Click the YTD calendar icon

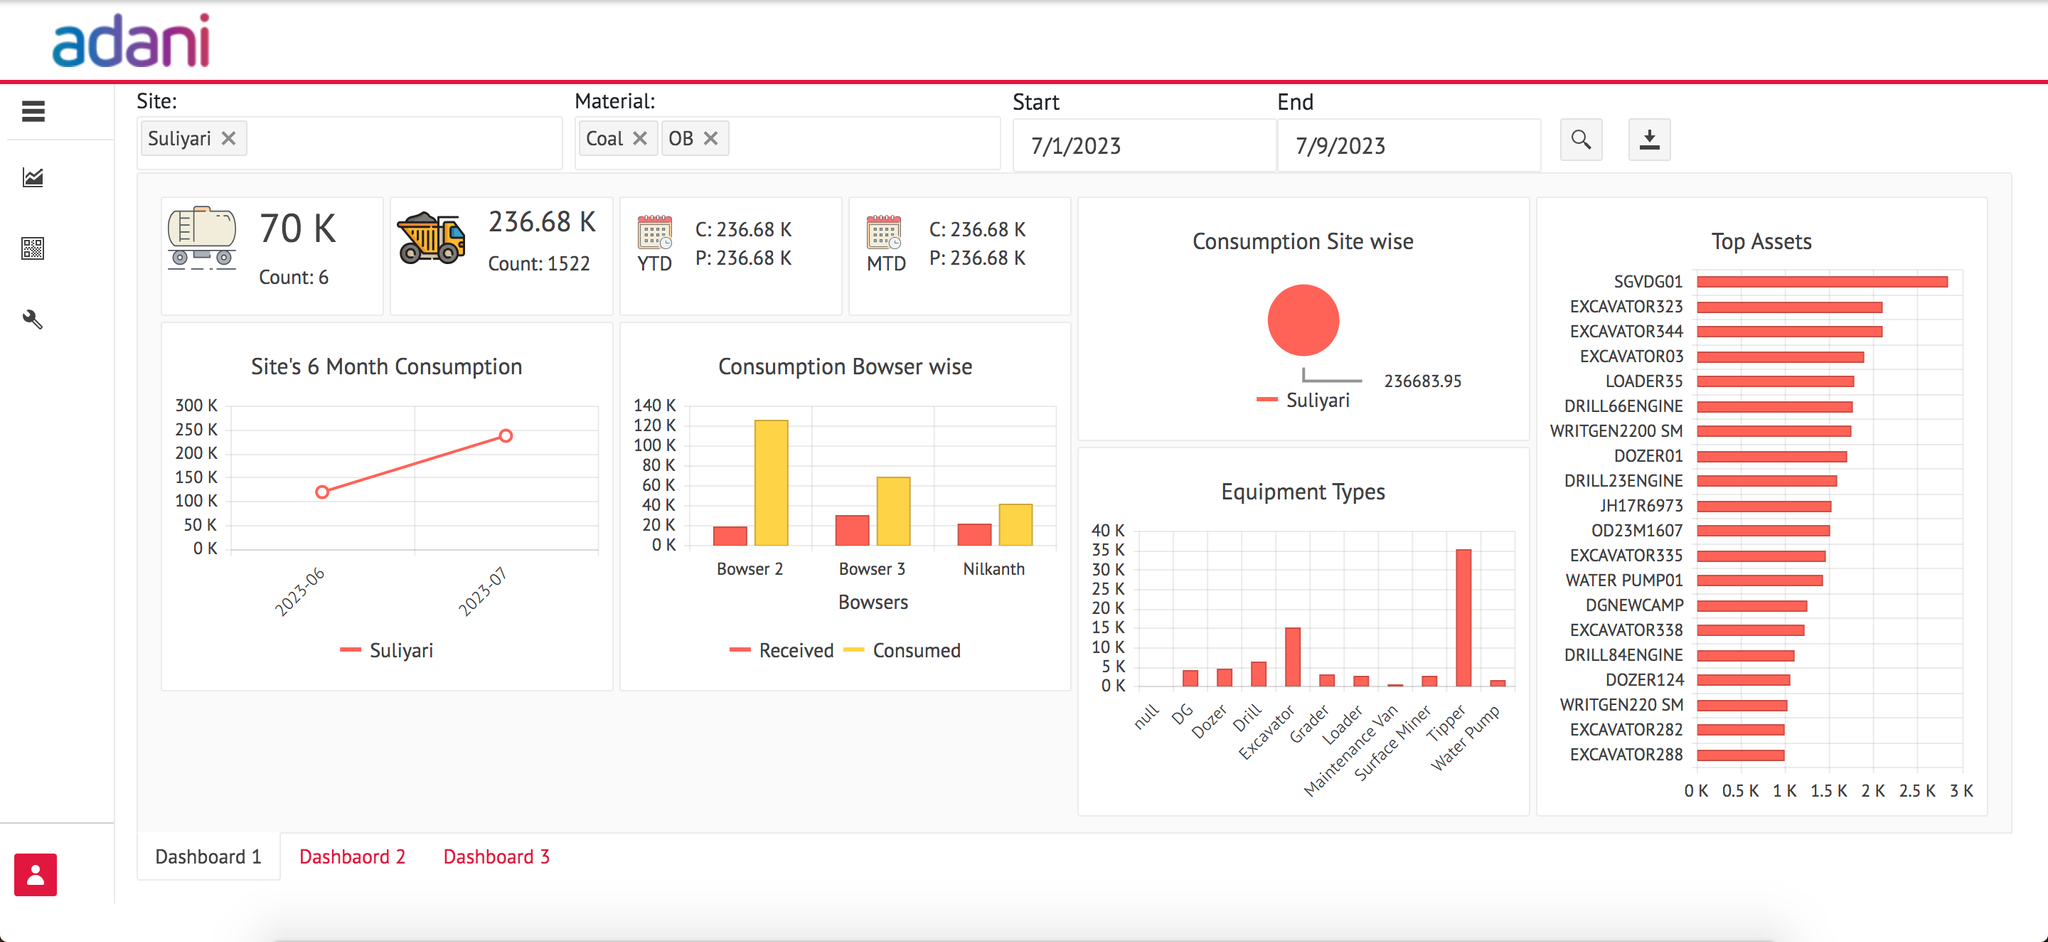click(x=655, y=232)
